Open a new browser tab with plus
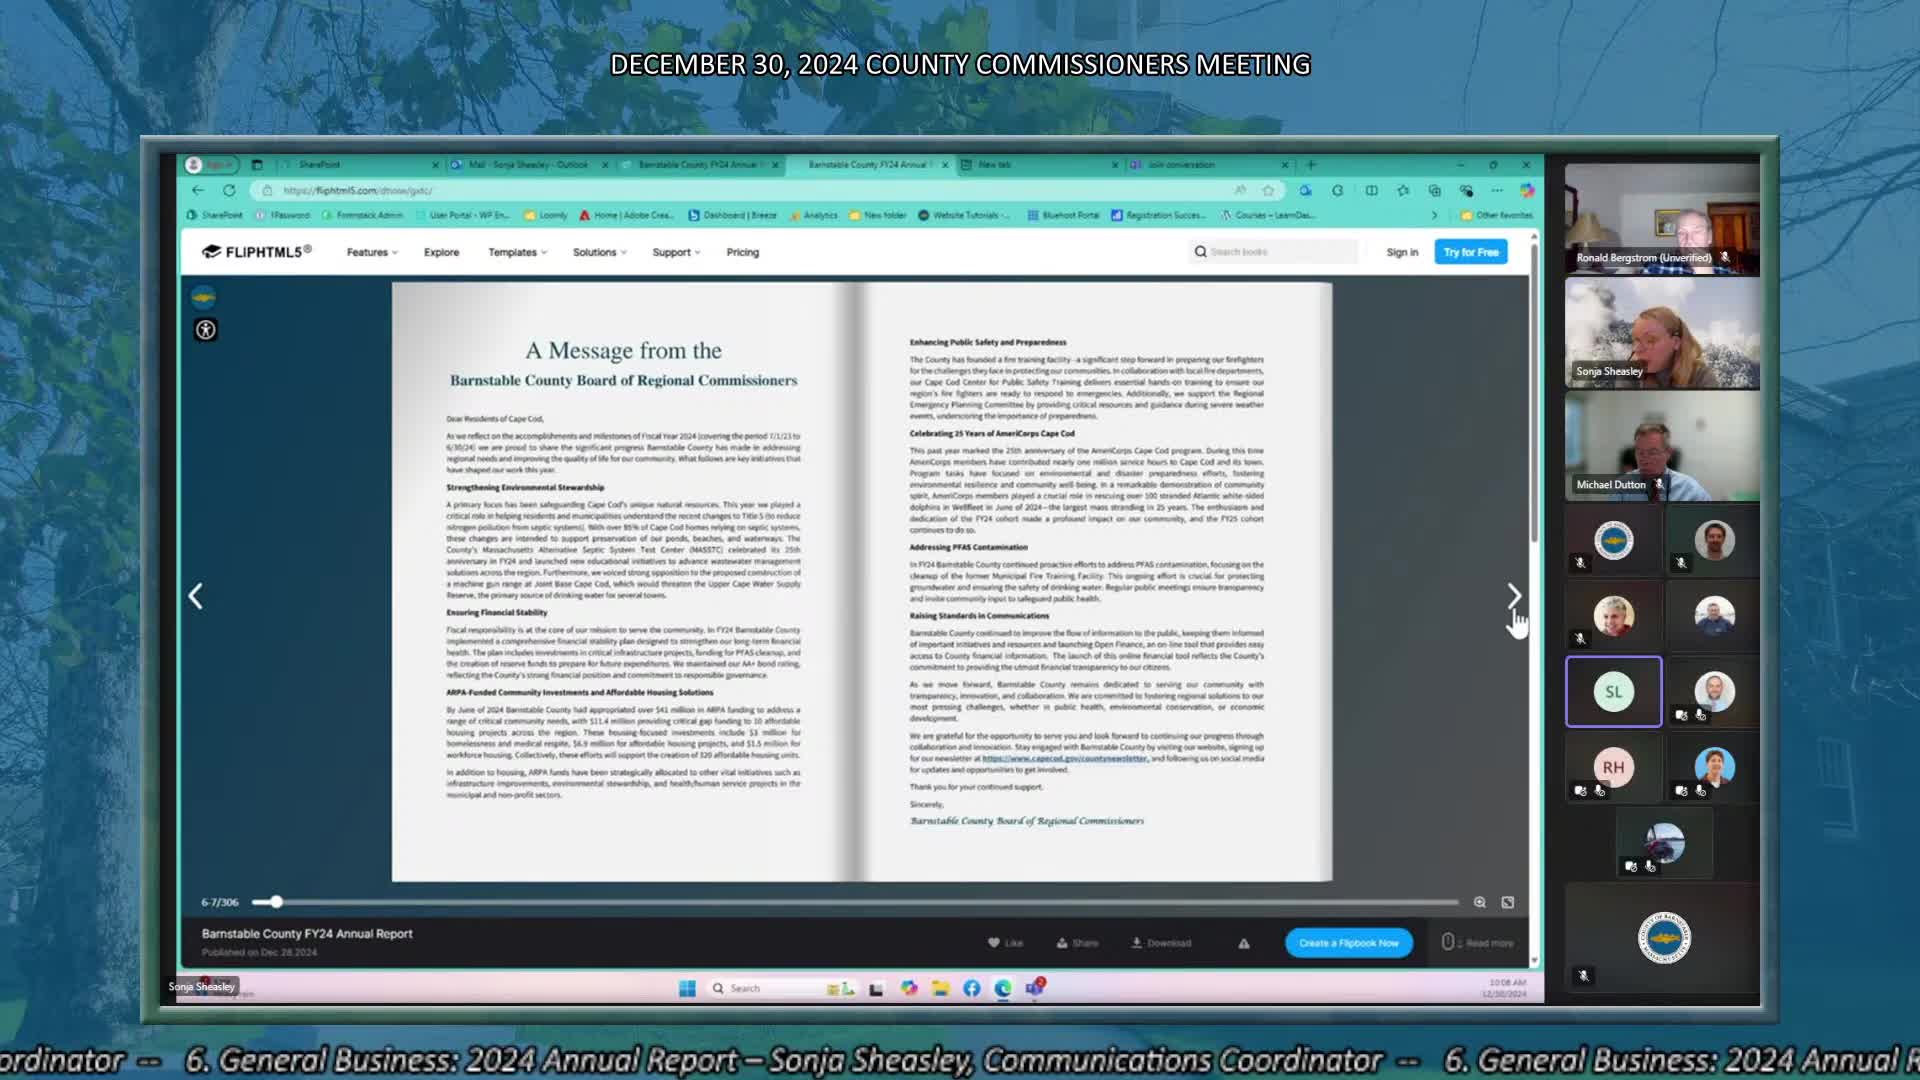The image size is (1920, 1080). pyautogui.click(x=1311, y=165)
